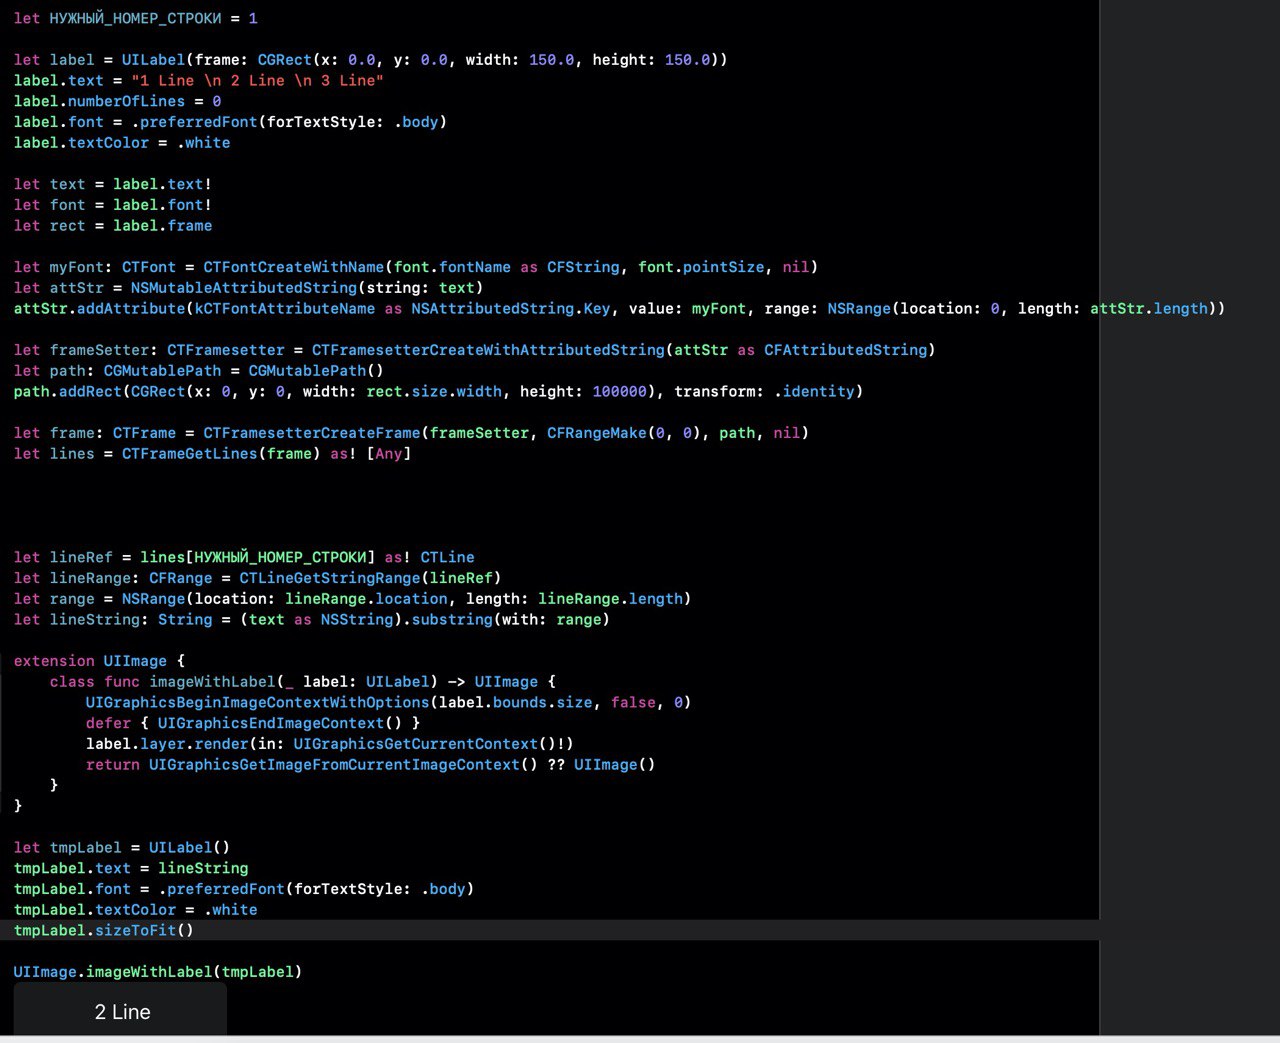Click 'lines[НУЖНЫЙ_НОМЕР_СТРОКИ]' subscript expression
This screenshot has width=1280, height=1043.
click(257, 557)
